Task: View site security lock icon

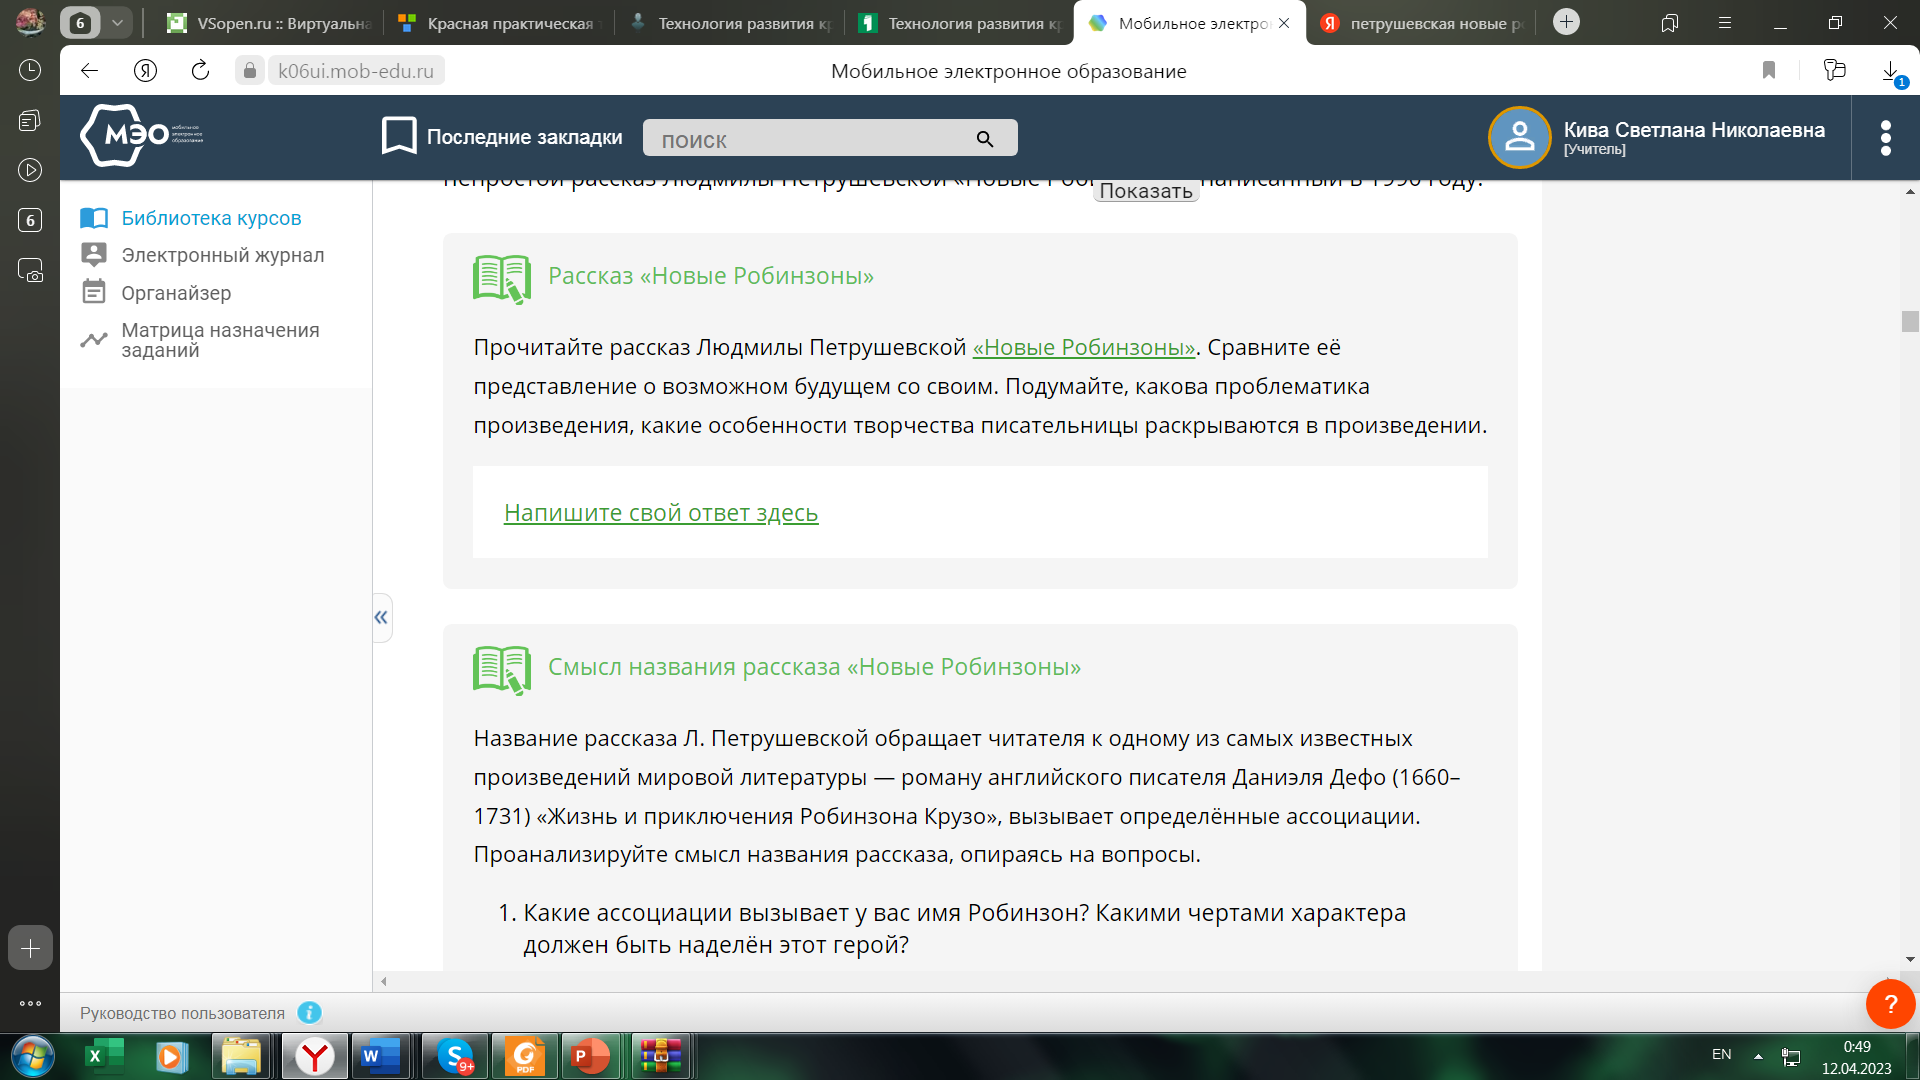Action: 249,70
